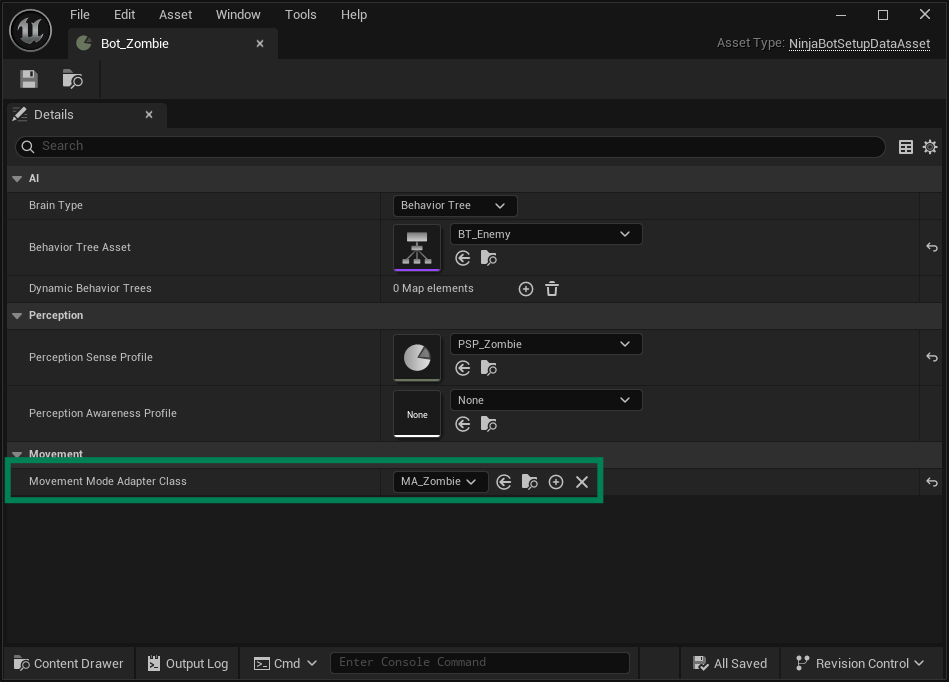The width and height of the screenshot is (949, 682).
Task: Open the Perception Awareness Profile dropdown
Action: 545,399
